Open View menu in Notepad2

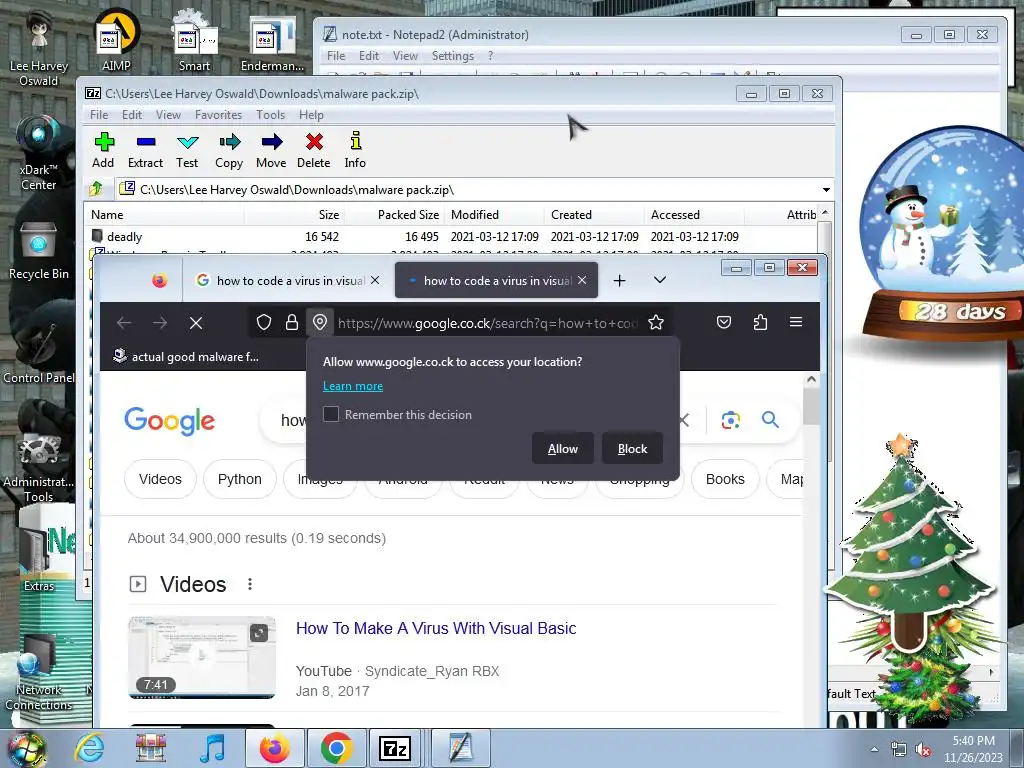[405, 56]
